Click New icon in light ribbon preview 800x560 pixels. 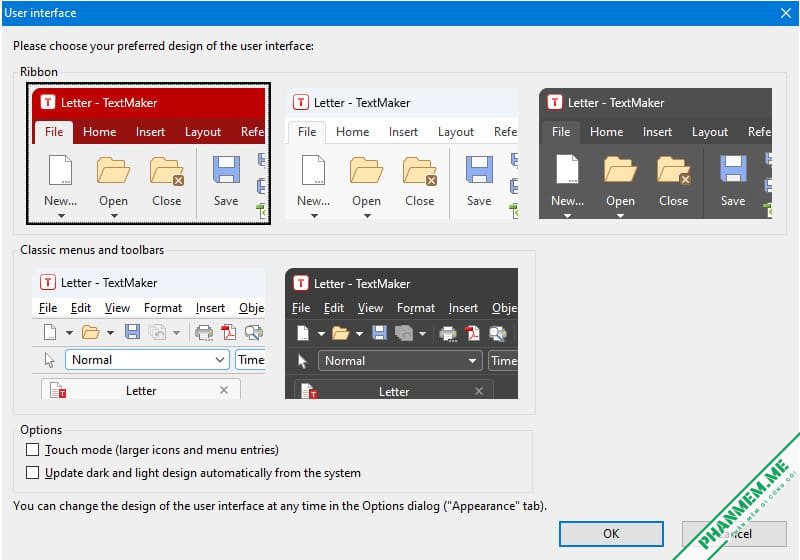click(313, 170)
